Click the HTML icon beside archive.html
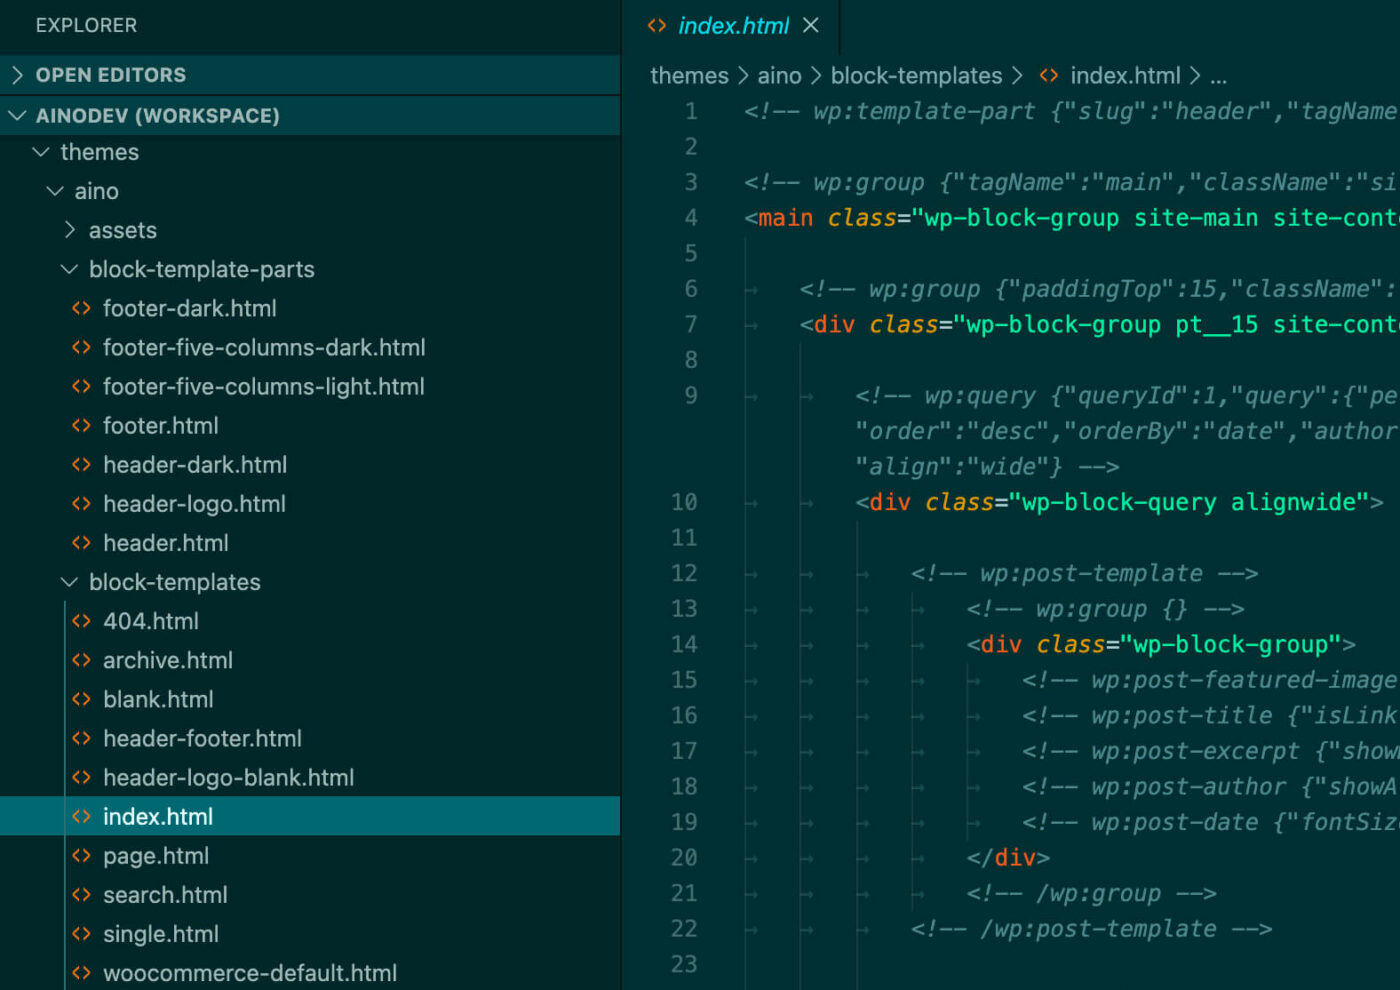Viewport: 1400px width, 990px height. (x=82, y=660)
